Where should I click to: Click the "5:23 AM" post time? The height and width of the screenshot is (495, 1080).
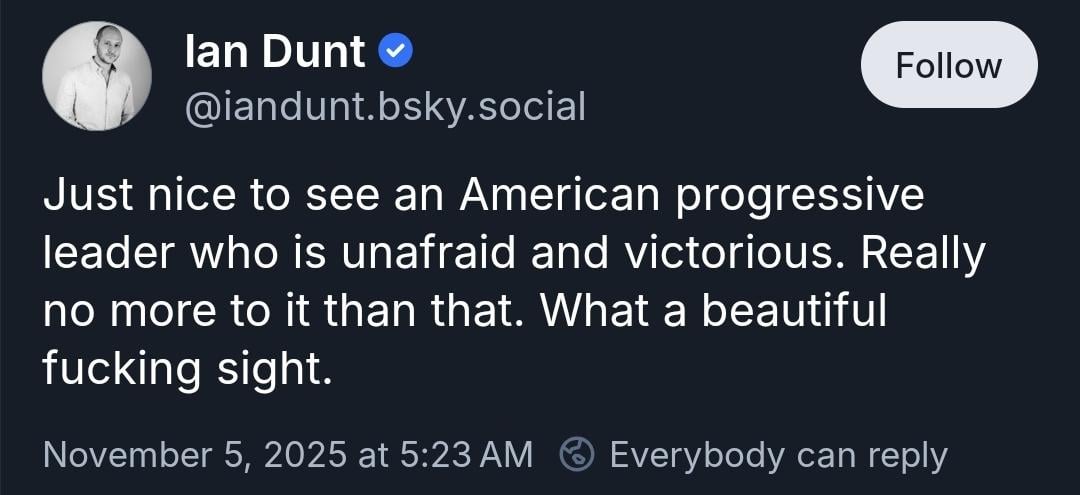coord(467,455)
